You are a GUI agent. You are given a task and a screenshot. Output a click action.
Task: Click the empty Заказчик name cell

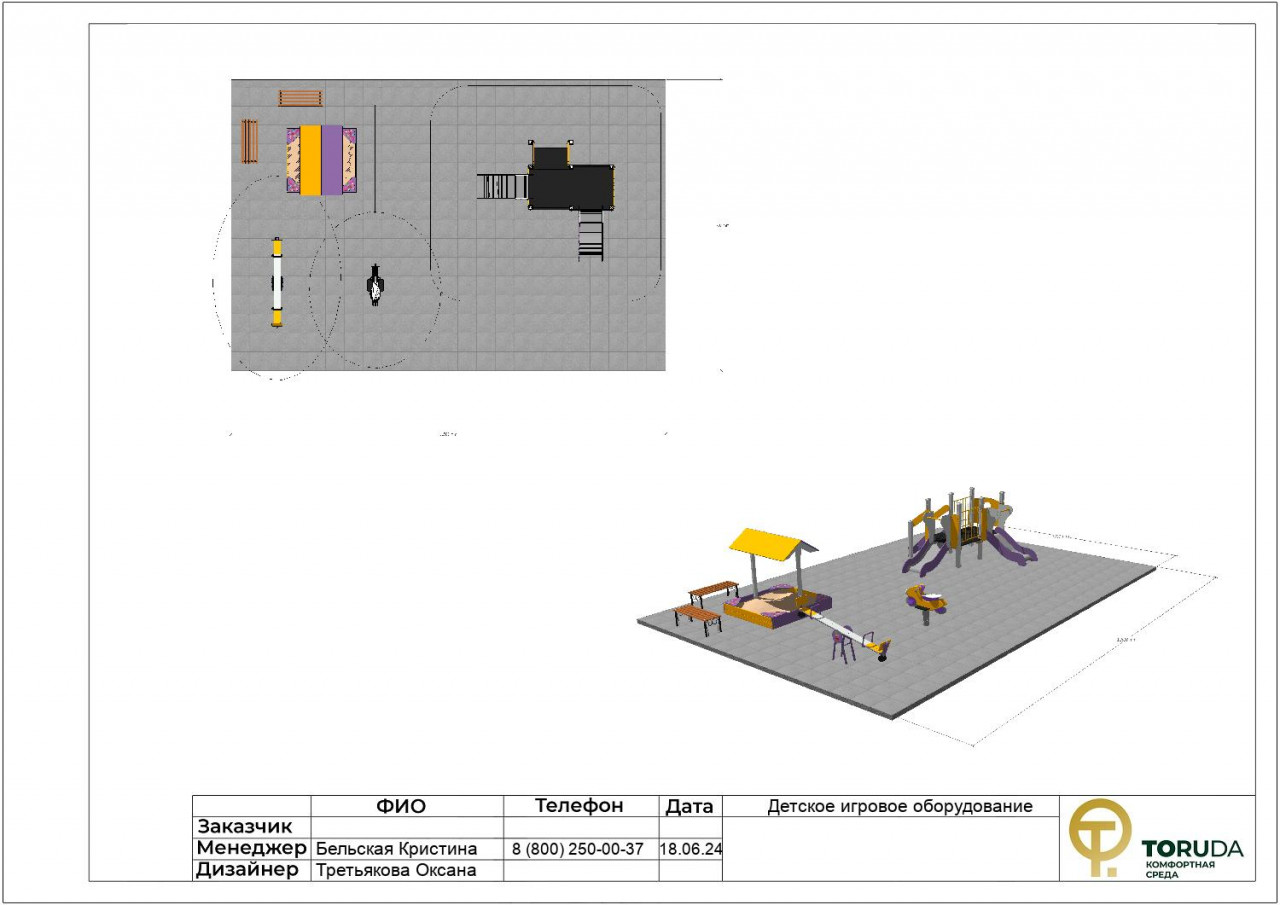point(407,827)
